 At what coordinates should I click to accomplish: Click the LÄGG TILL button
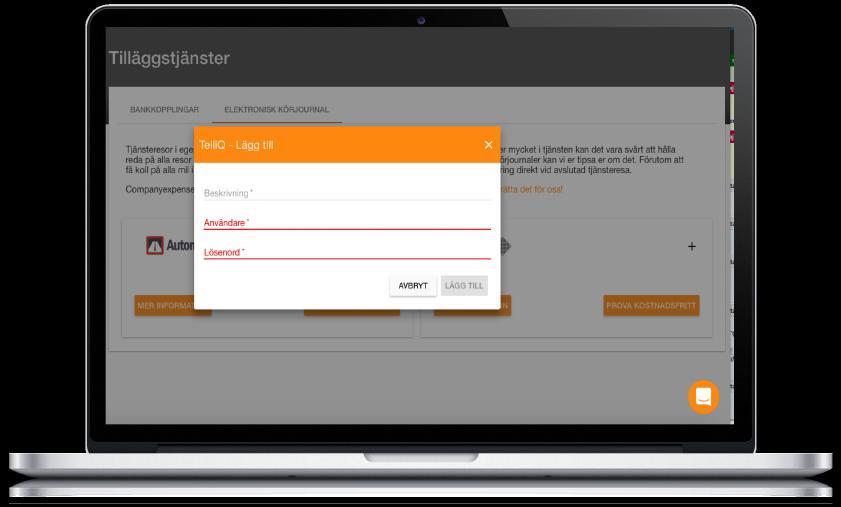[x=464, y=286]
